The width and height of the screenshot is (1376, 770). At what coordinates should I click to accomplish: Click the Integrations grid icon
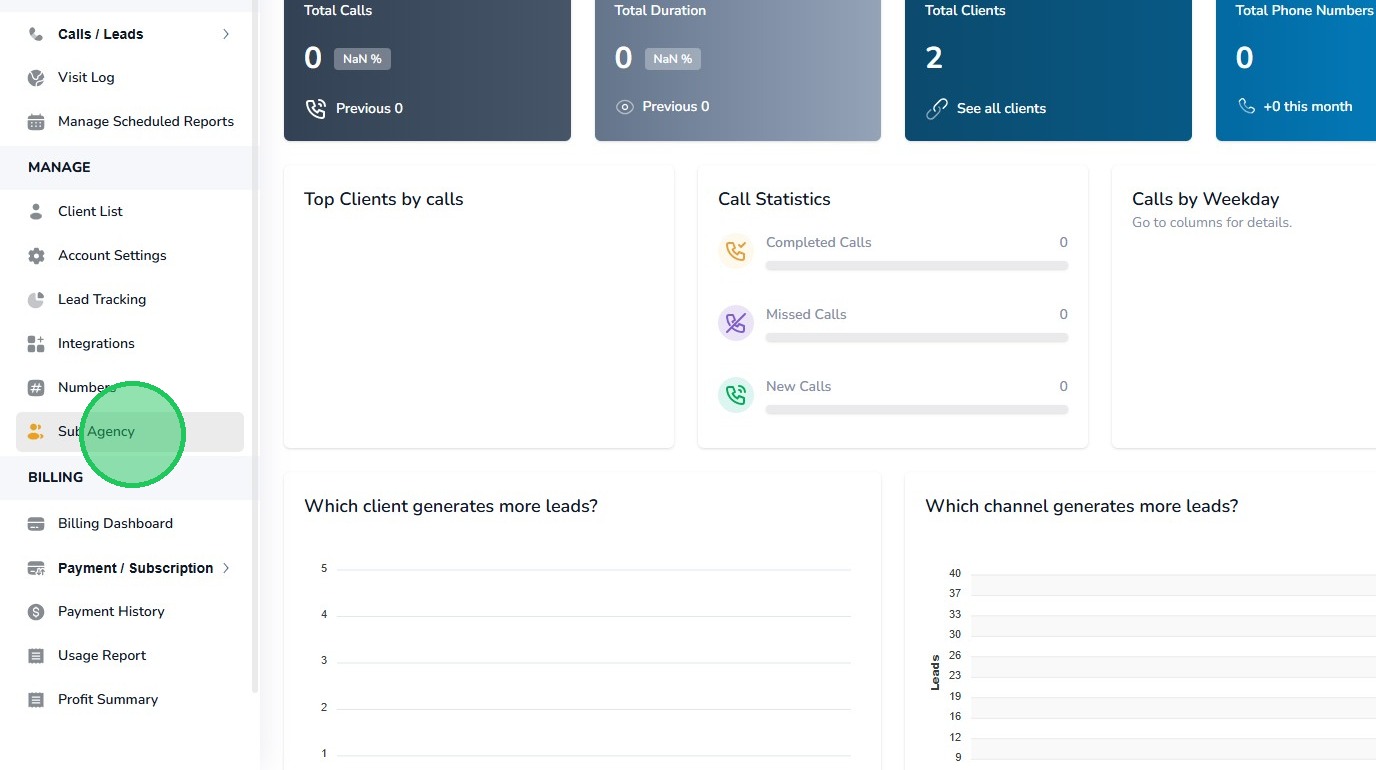point(36,344)
